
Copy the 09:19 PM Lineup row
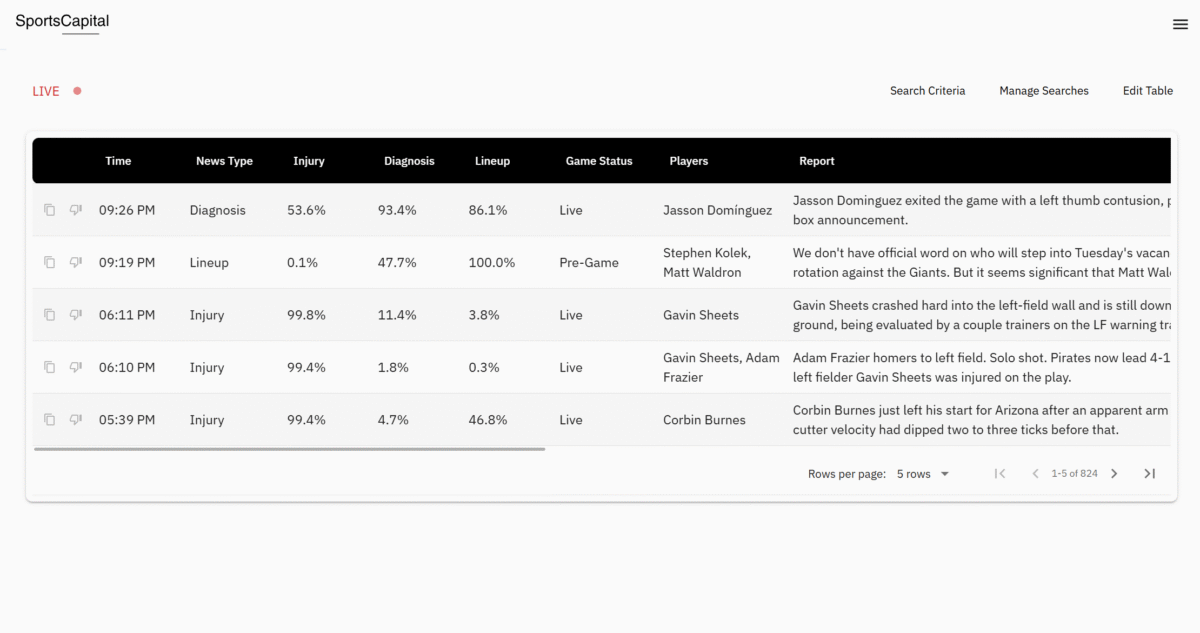[x=49, y=262]
